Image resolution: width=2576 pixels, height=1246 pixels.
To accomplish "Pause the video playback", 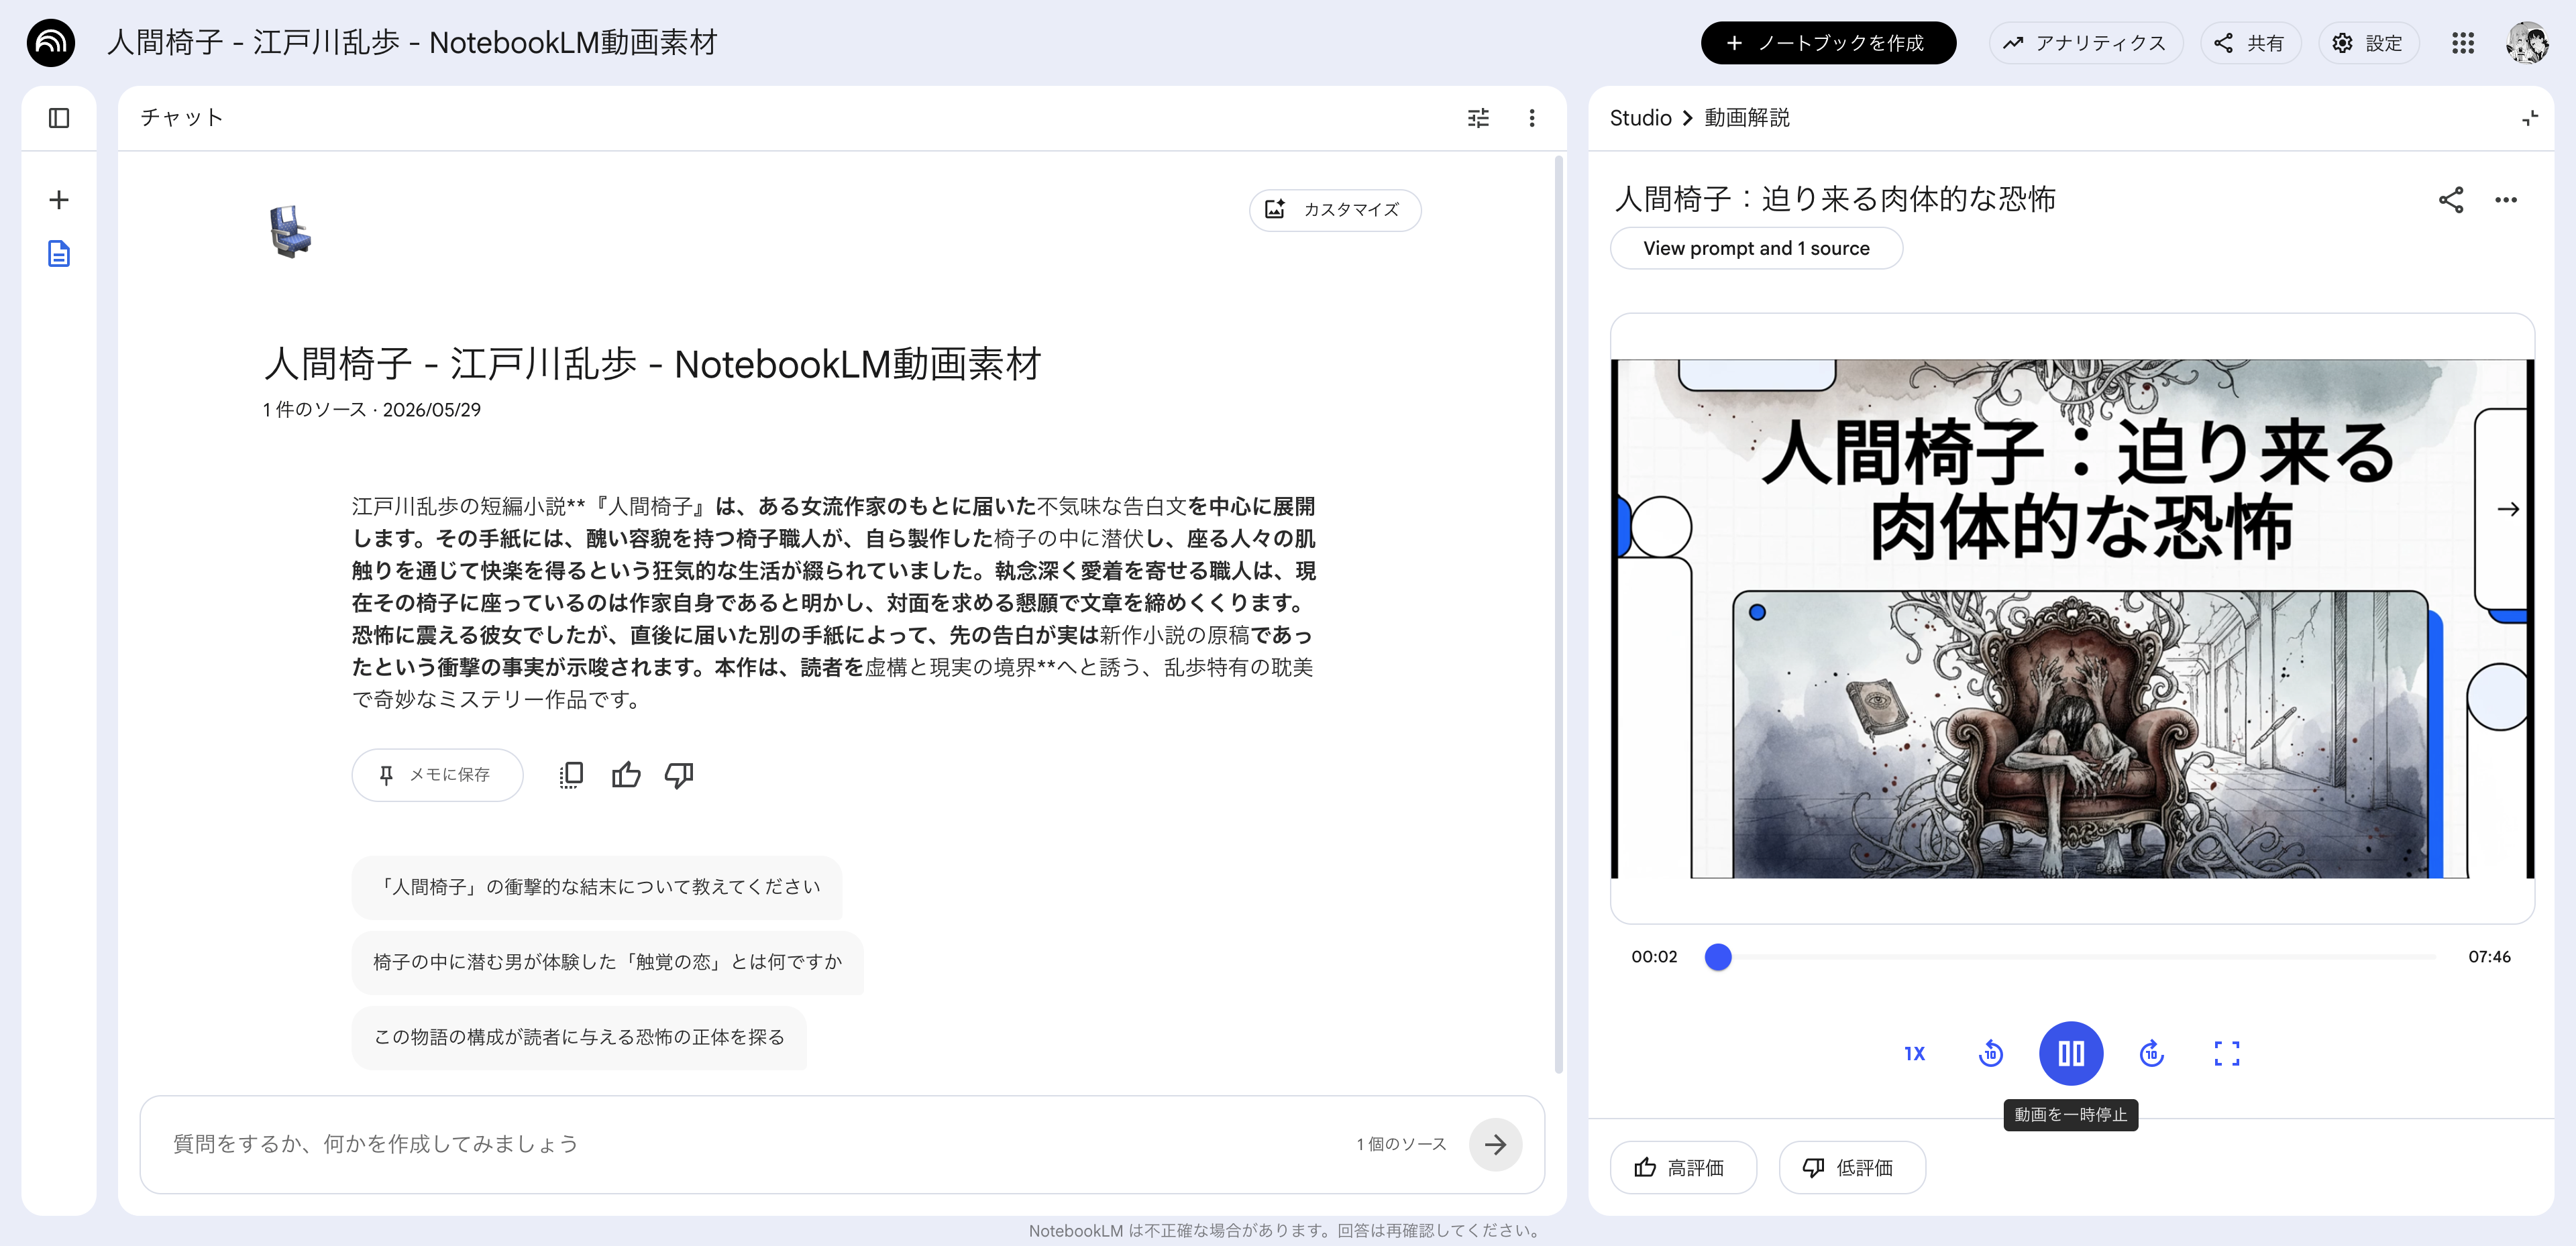I will [x=2071, y=1053].
